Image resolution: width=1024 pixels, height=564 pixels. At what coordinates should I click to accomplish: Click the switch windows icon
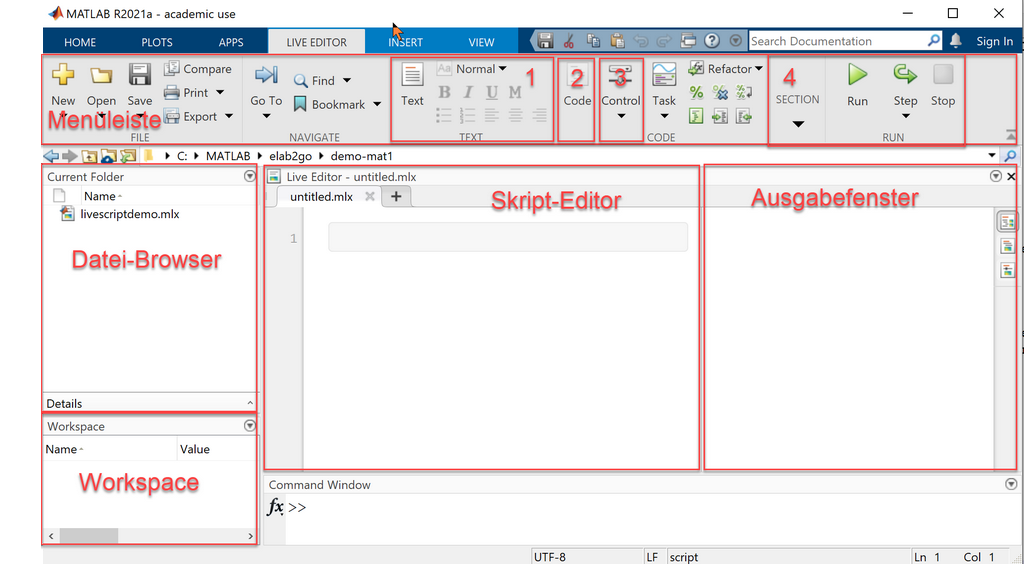(688, 40)
